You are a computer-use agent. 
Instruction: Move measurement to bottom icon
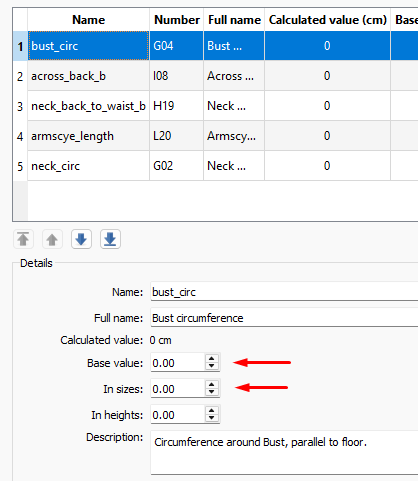tap(110, 239)
